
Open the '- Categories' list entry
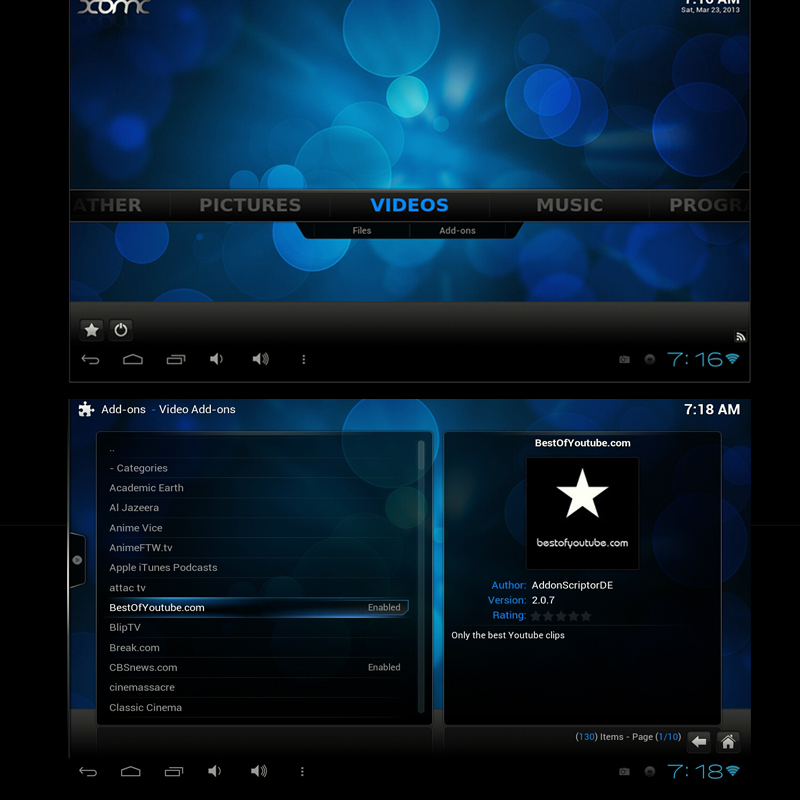click(x=259, y=468)
